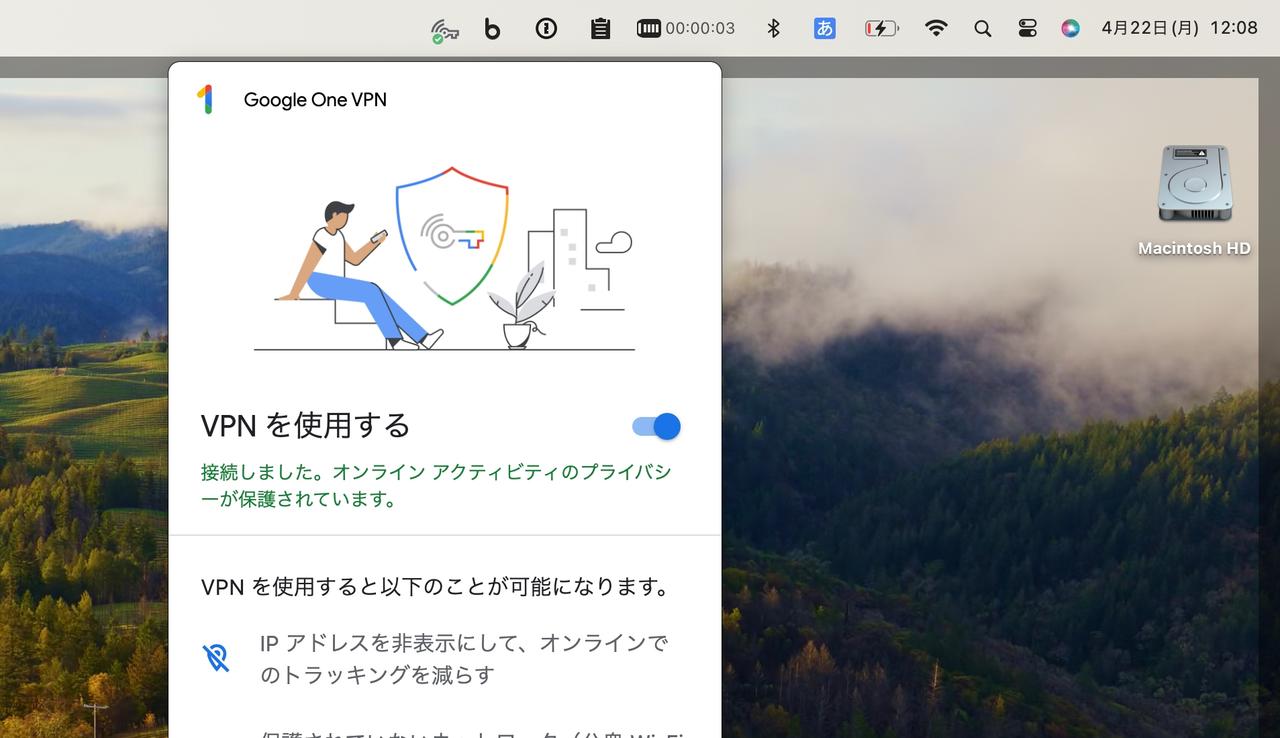
Task: Open the bold 'b' menu bar app icon
Action: click(x=492, y=29)
